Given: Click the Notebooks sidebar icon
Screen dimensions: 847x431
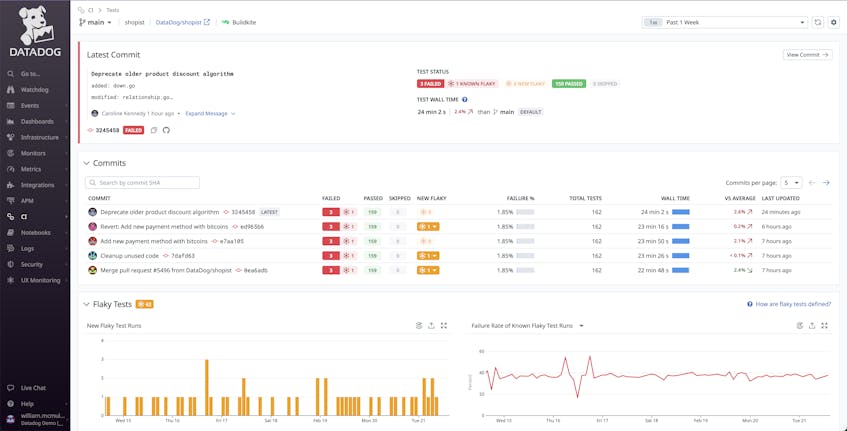Looking at the screenshot, I should tap(10, 233).
